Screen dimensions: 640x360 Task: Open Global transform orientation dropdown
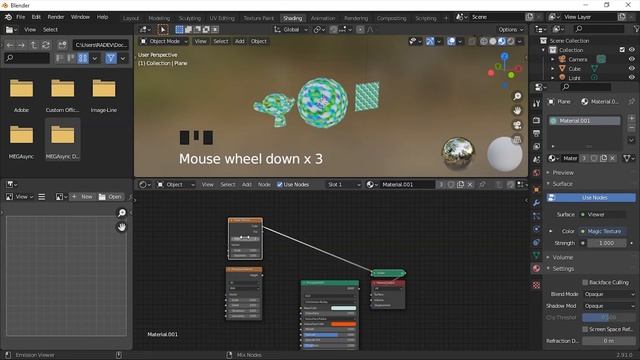(x=291, y=29)
